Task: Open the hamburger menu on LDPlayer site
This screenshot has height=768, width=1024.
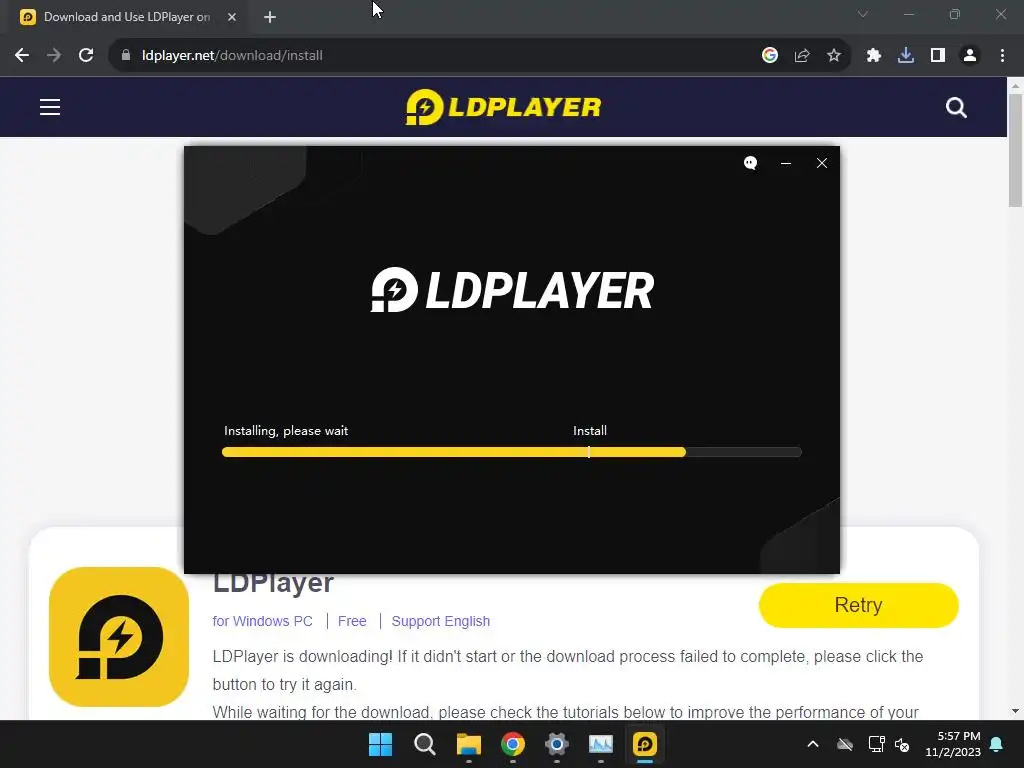Action: [50, 107]
